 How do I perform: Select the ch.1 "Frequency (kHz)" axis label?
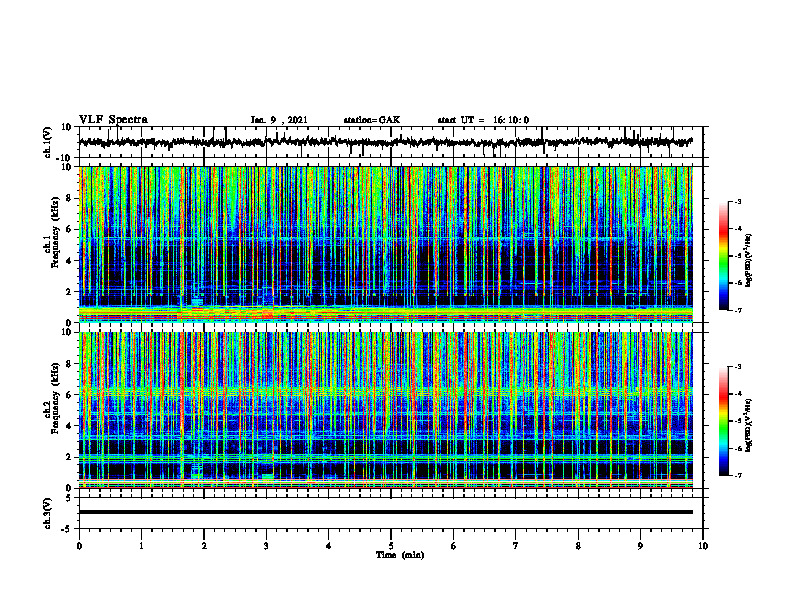(x=55, y=232)
